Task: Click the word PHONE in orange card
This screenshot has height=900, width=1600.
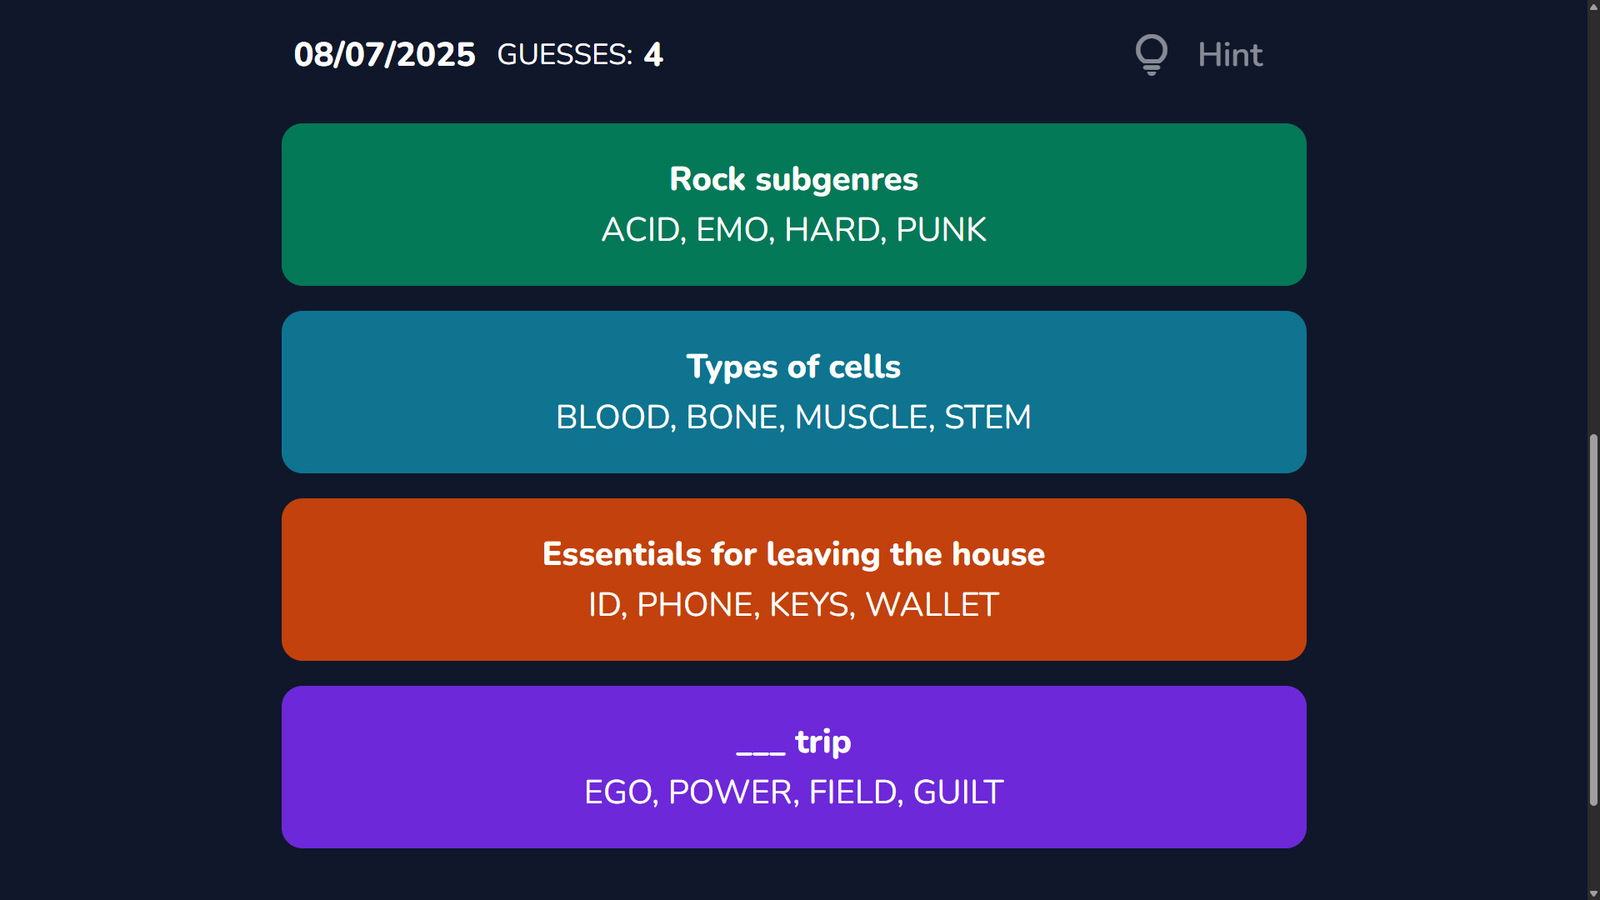Action: pos(696,605)
